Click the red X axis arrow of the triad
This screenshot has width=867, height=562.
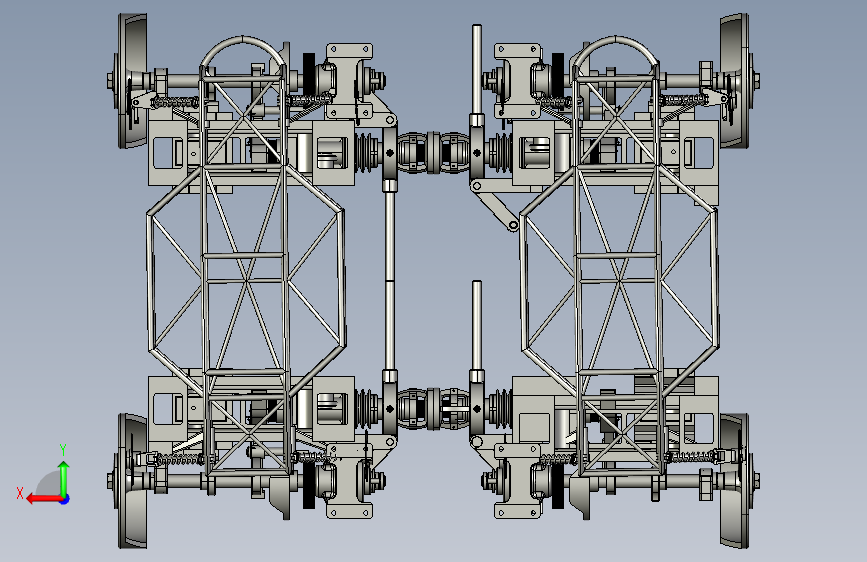pyautogui.click(x=44, y=499)
